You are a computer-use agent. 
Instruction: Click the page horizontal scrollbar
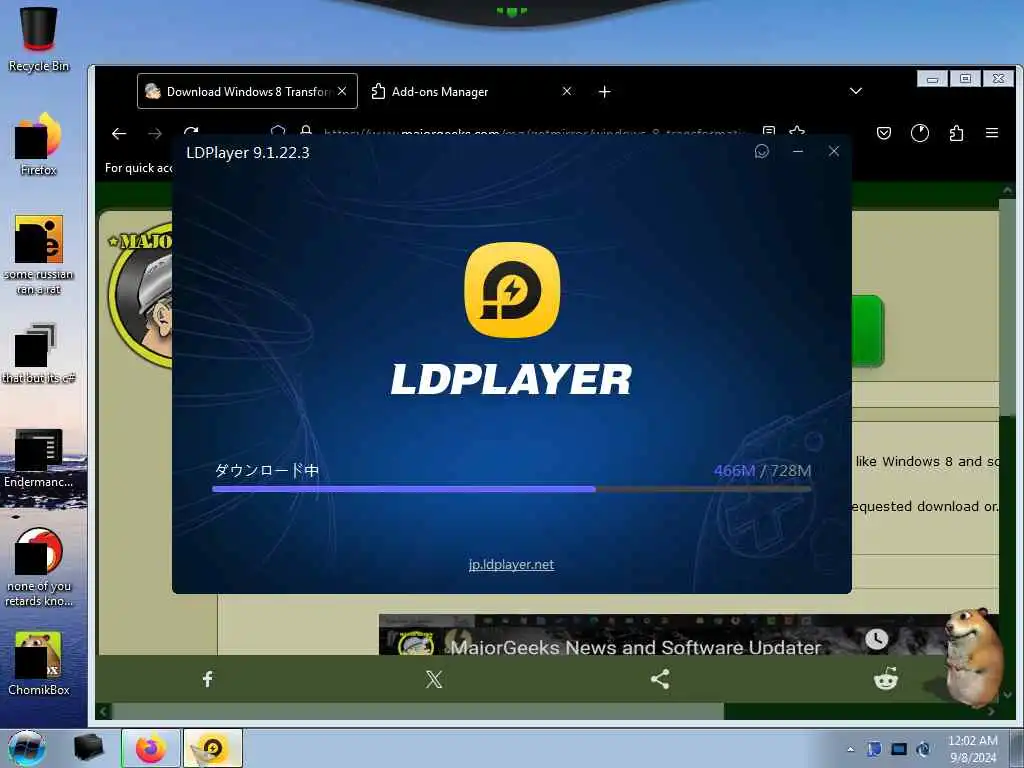[418, 711]
